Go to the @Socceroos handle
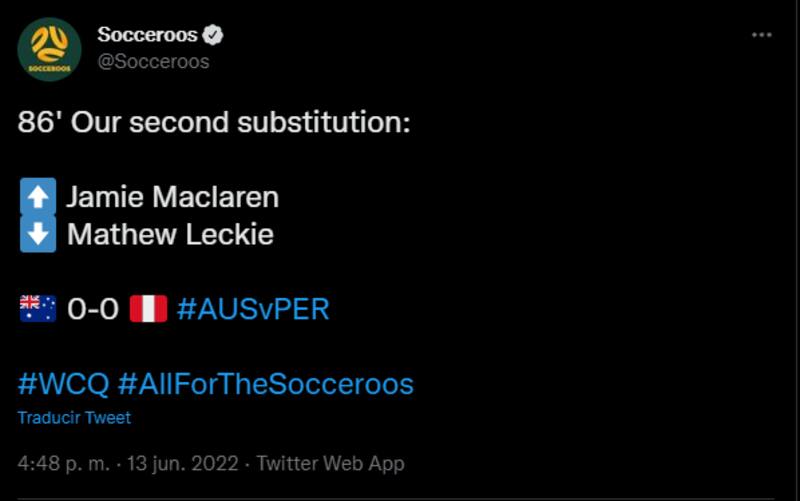Screen dimensions: 800x501 153,61
